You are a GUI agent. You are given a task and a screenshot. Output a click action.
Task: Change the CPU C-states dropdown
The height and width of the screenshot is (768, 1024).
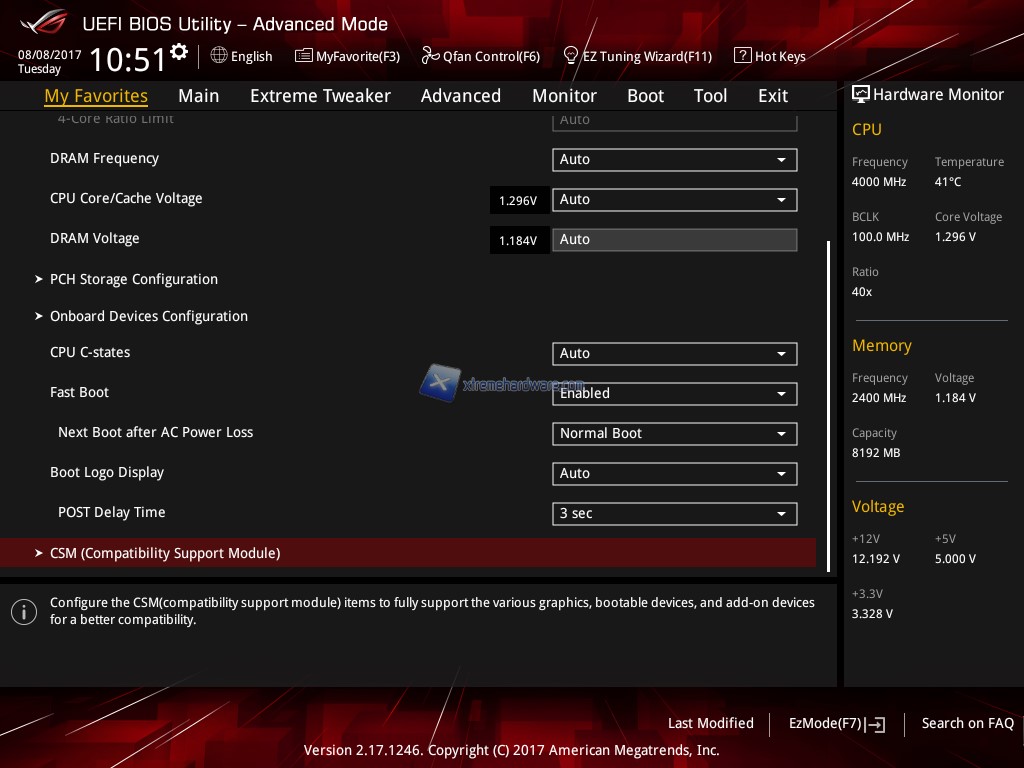tap(674, 354)
